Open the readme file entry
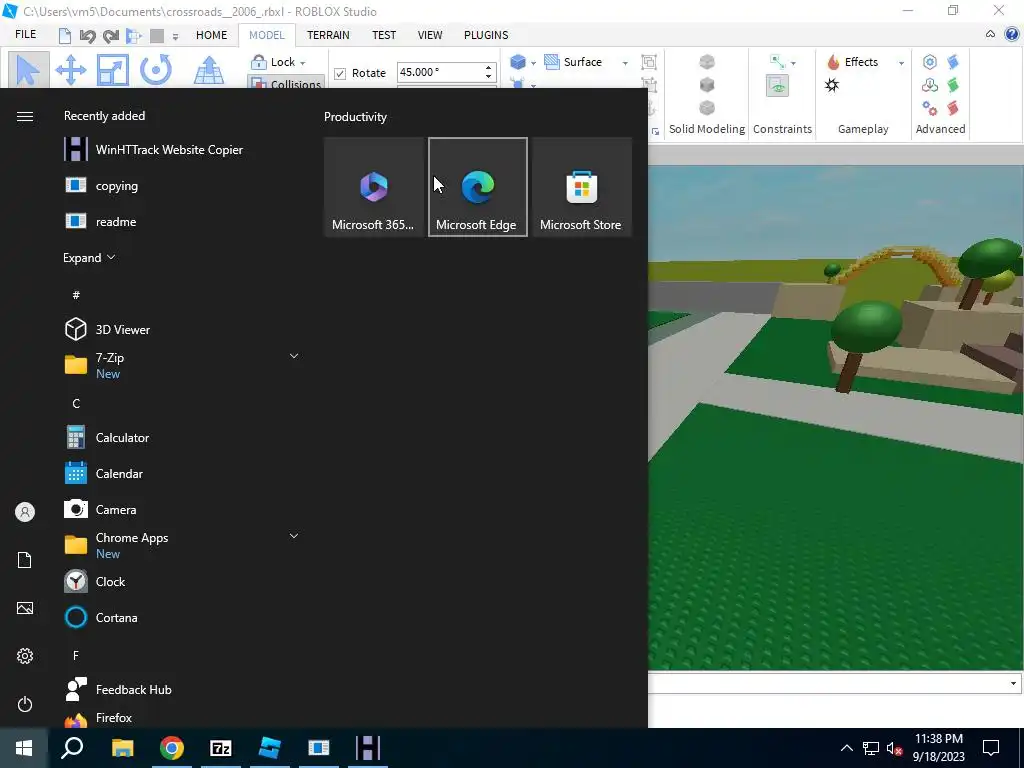Viewport: 1024px width, 768px height. coord(101,221)
